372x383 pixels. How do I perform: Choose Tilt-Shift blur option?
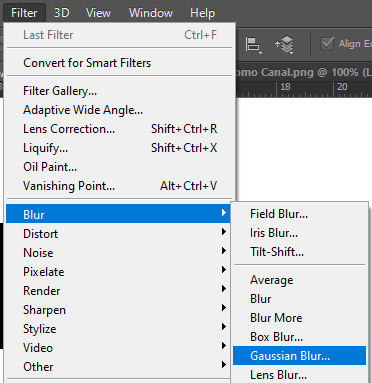tap(300, 252)
